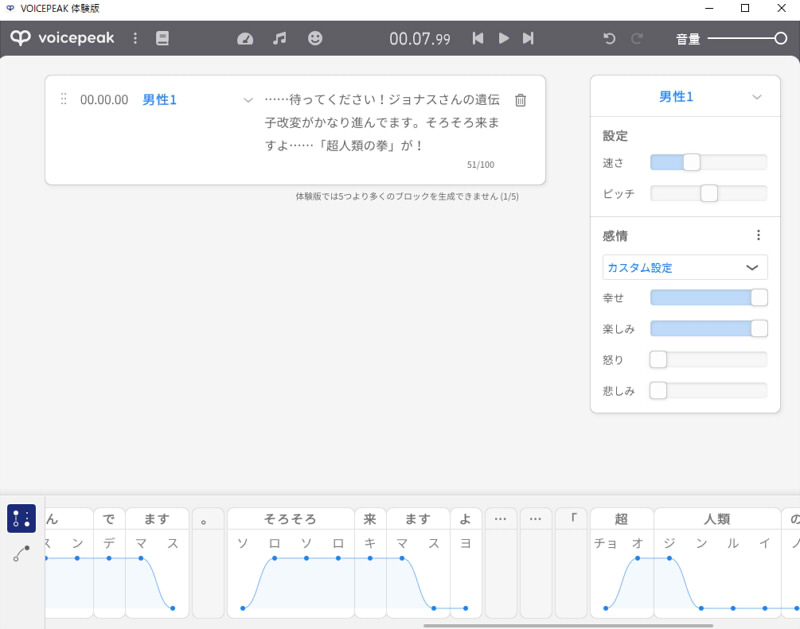
Task: Close the VOICEPEAK window
Action: (781, 8)
